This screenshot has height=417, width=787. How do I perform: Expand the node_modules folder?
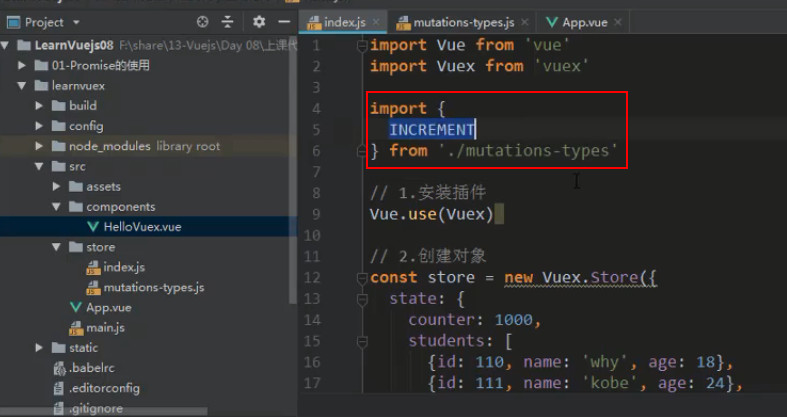pos(39,146)
